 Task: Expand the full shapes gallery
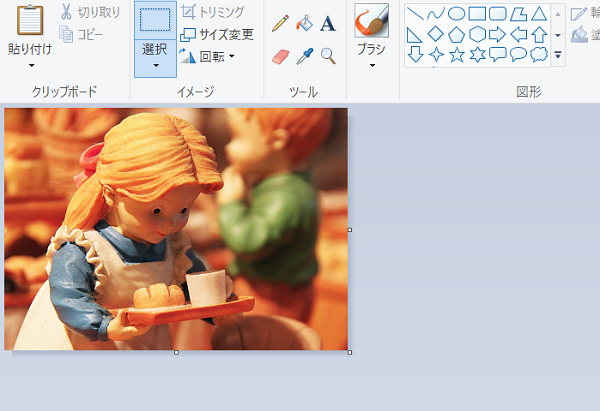pyautogui.click(x=558, y=54)
